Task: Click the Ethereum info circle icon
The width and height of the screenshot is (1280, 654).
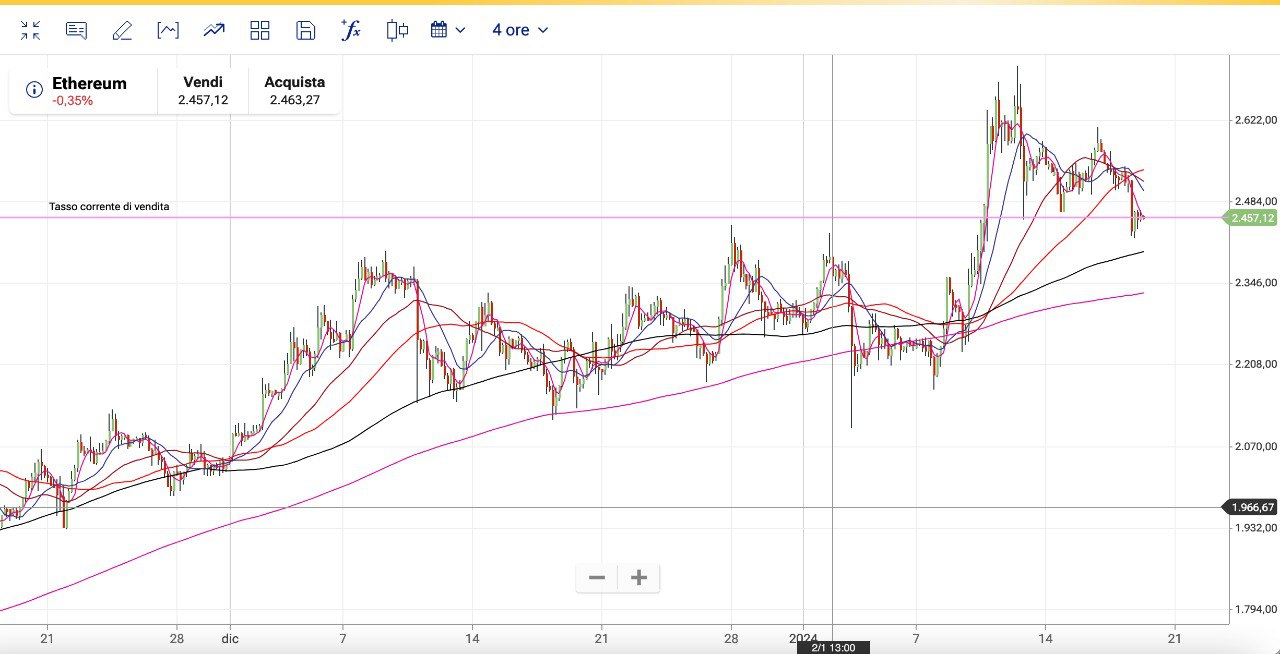Action: point(34,90)
